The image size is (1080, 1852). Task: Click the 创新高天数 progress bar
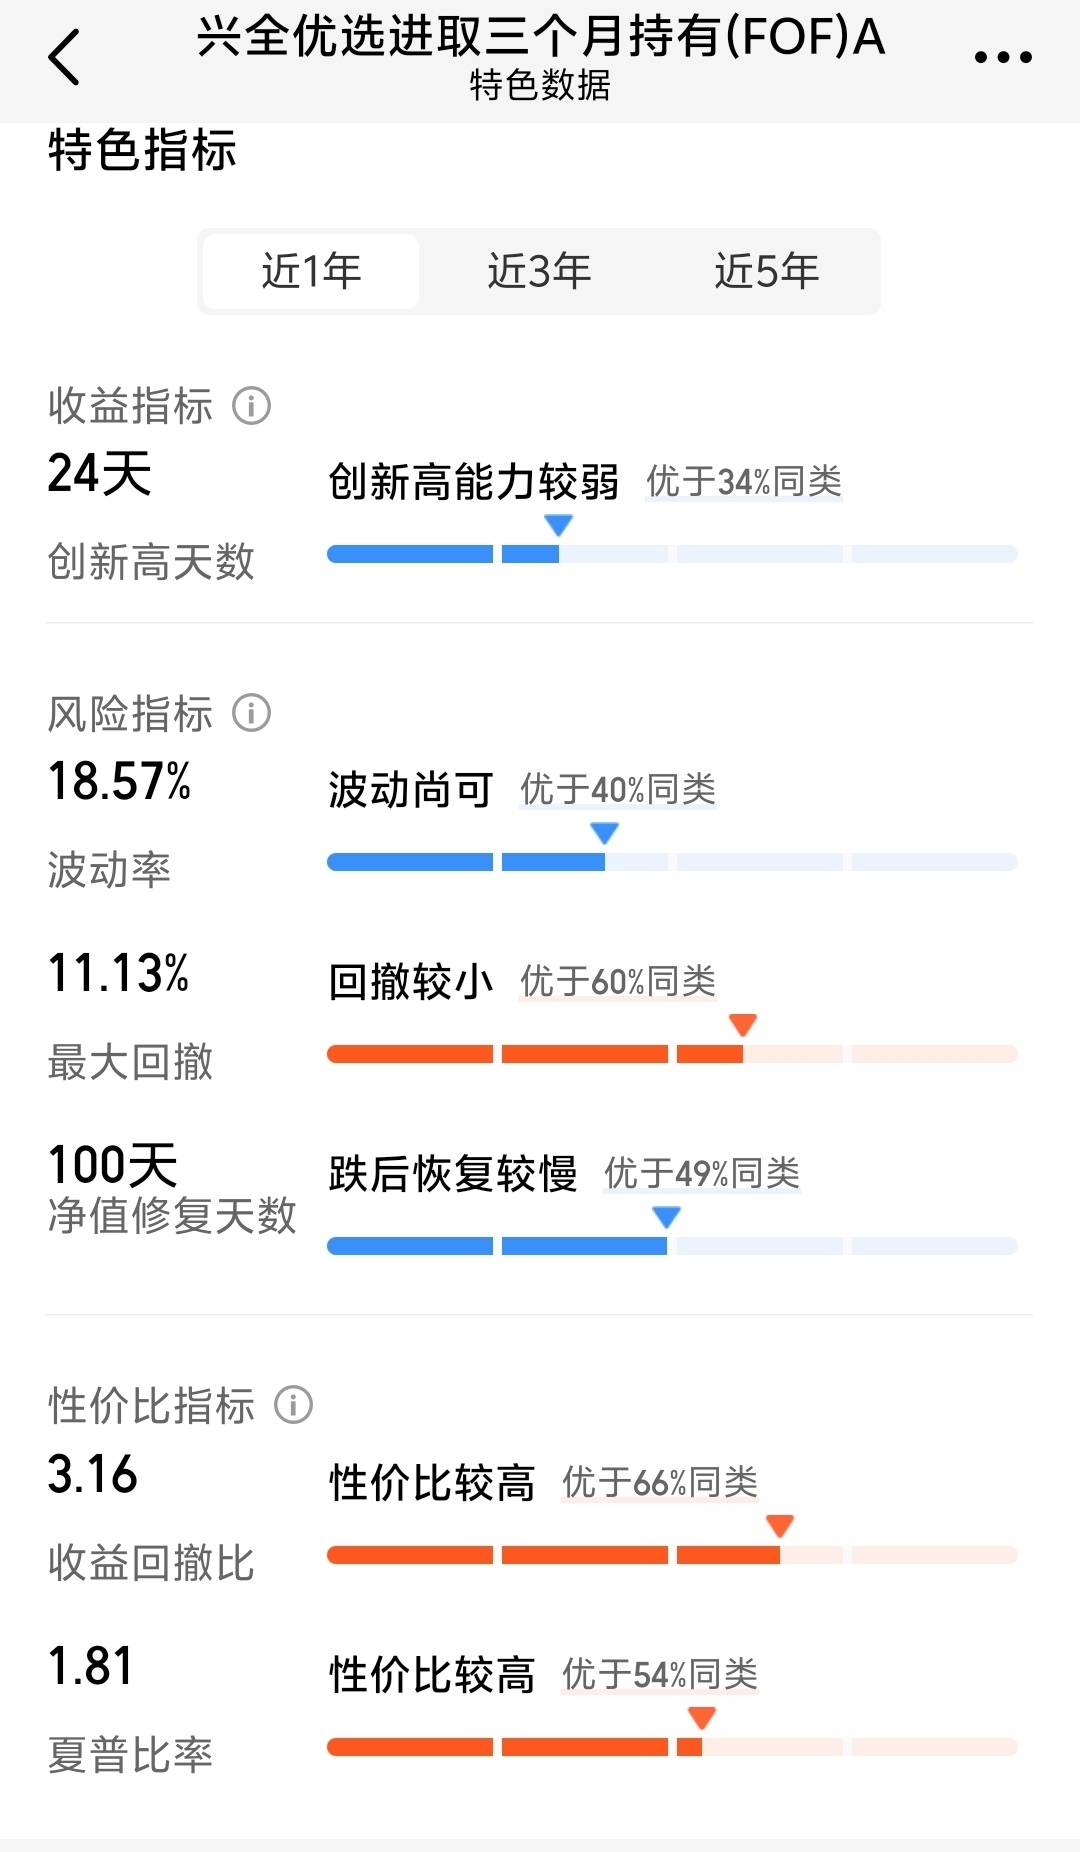(x=672, y=554)
